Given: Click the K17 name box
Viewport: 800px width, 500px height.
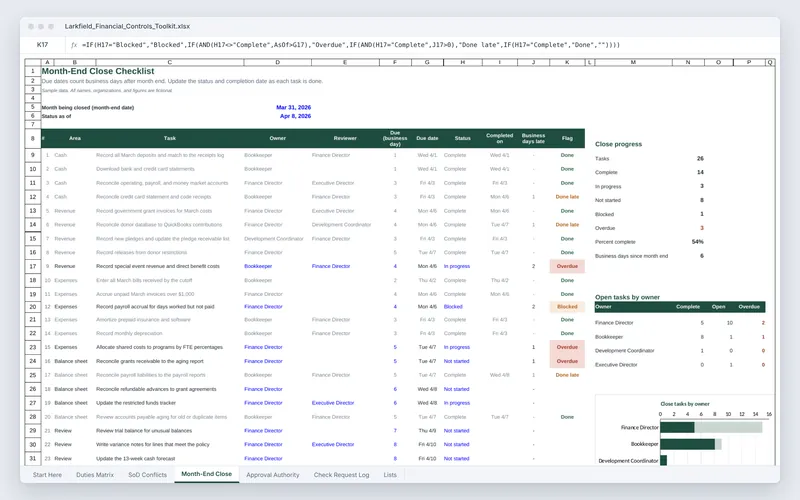Looking at the screenshot, I should (x=42, y=45).
